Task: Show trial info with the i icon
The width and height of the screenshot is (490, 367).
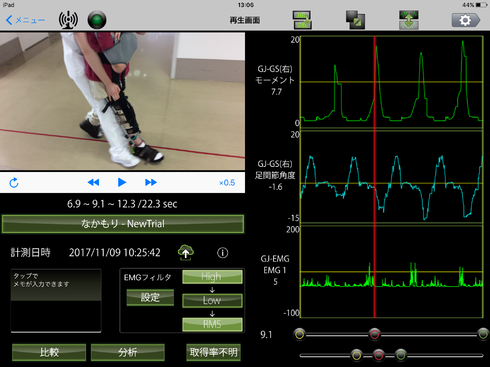Action: coord(223,253)
